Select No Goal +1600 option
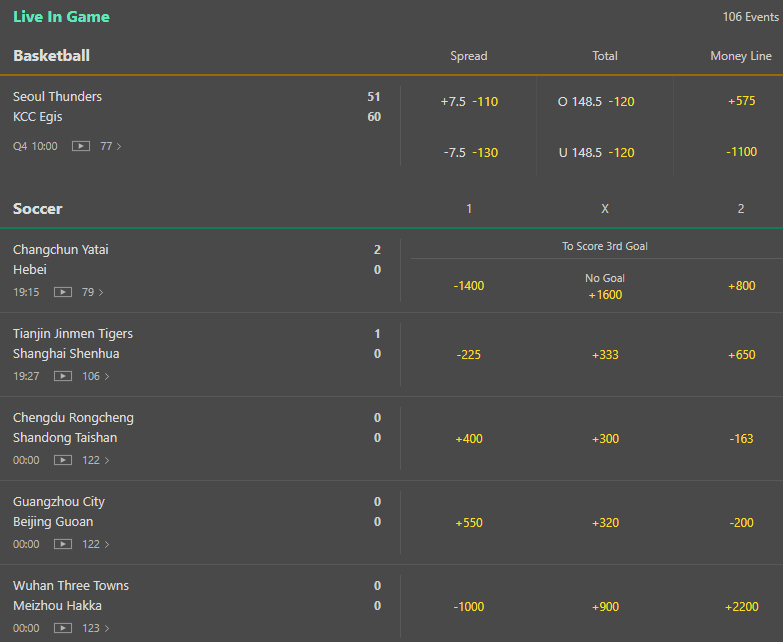783x642 pixels. tap(605, 287)
